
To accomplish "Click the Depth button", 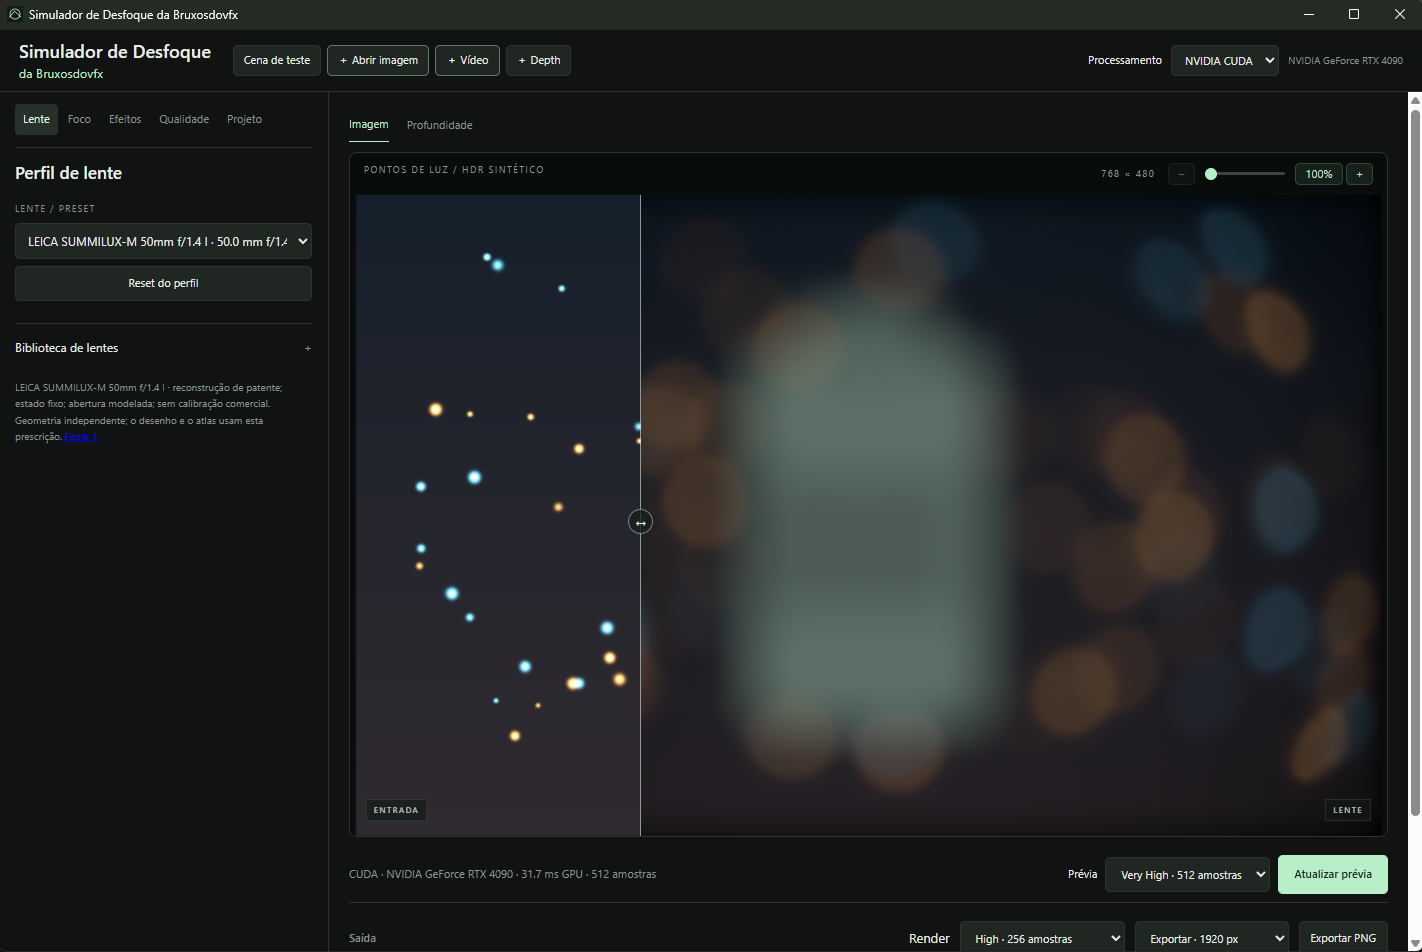I will 538,60.
